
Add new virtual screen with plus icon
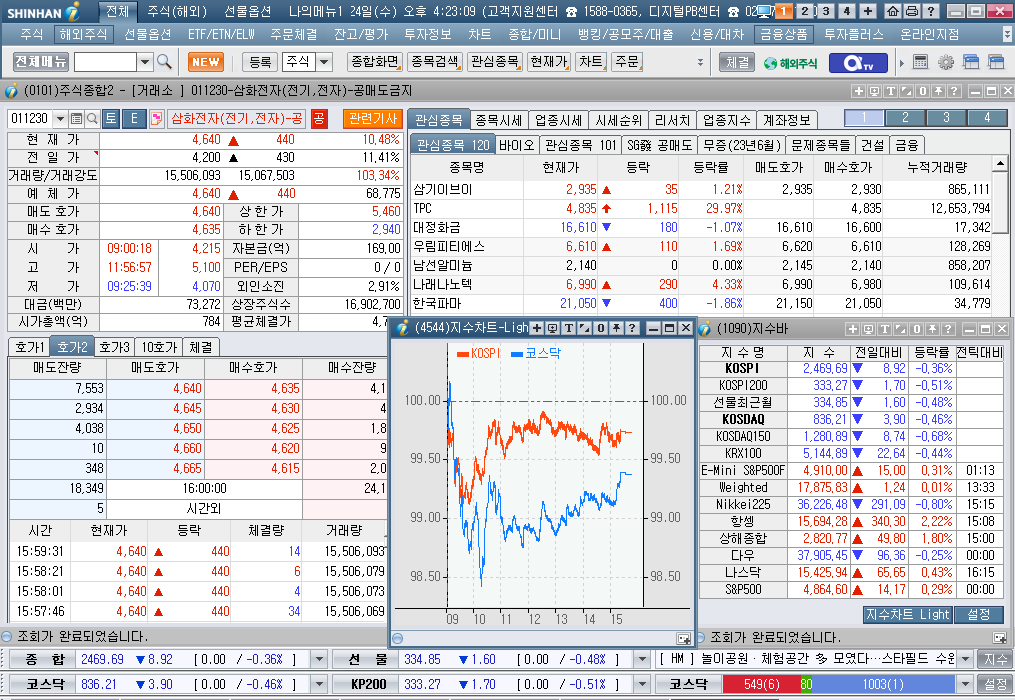[x=867, y=11]
